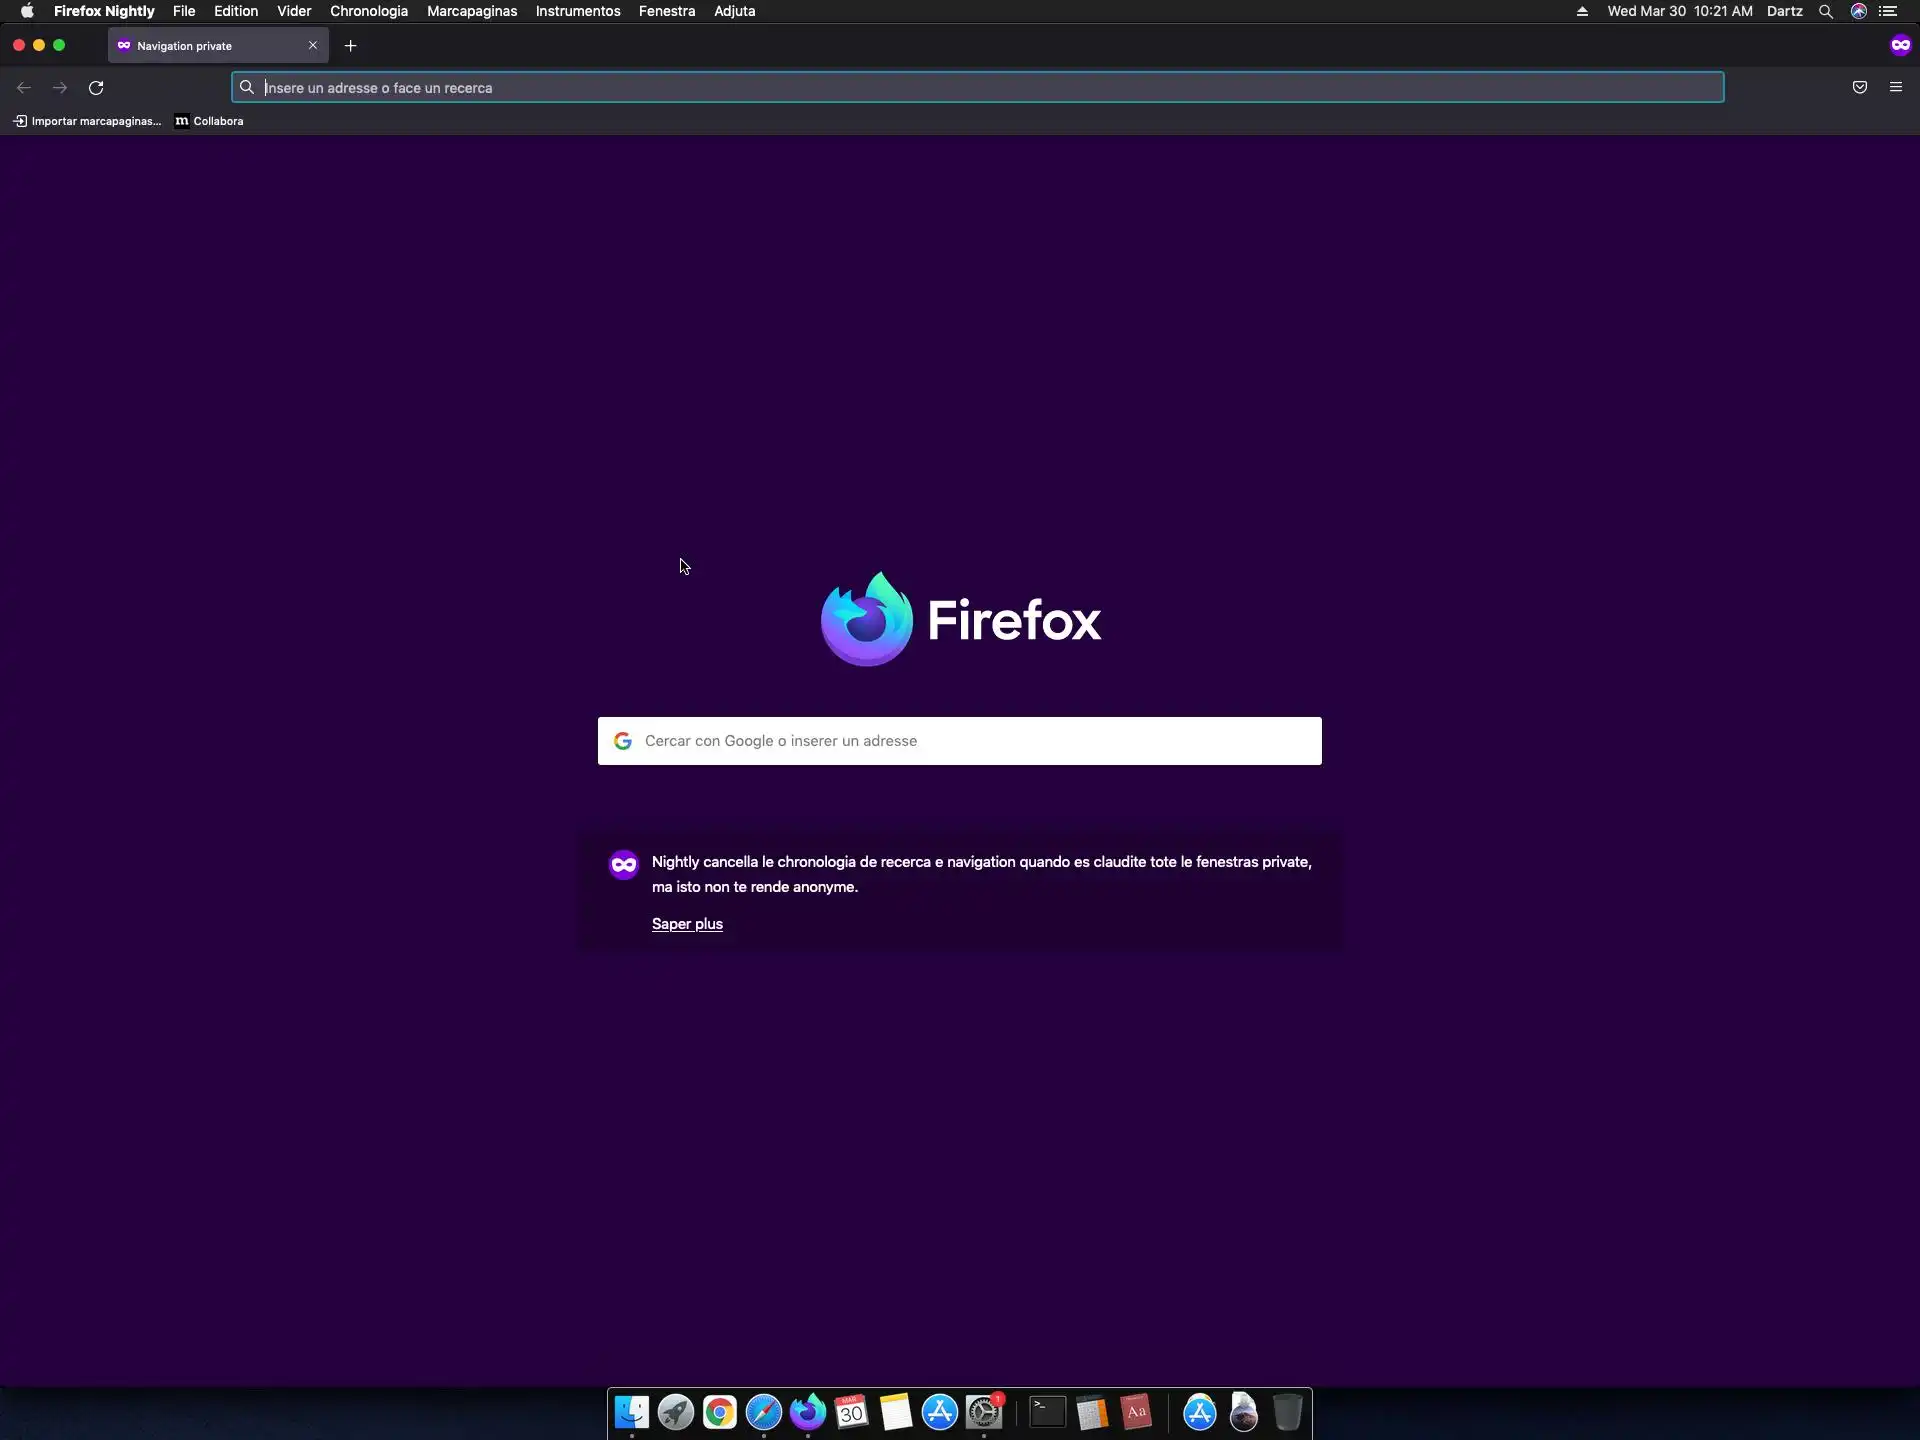Click the address bar field
Screen dimensions: 1920x1440
coord(980,88)
